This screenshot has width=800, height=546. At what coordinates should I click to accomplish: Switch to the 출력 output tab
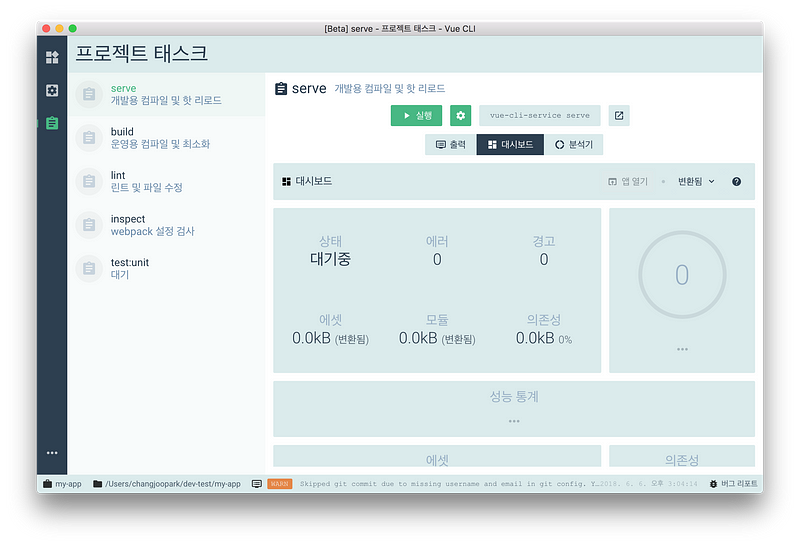(x=451, y=144)
